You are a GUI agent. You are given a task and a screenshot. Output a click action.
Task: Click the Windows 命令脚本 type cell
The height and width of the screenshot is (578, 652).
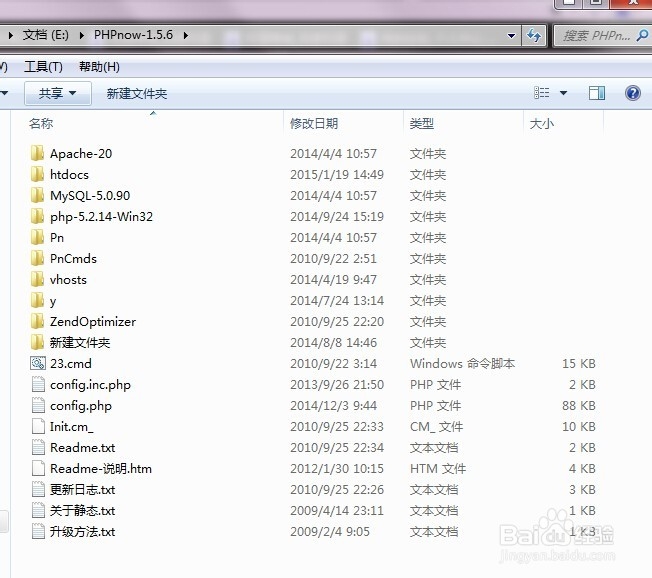point(462,363)
